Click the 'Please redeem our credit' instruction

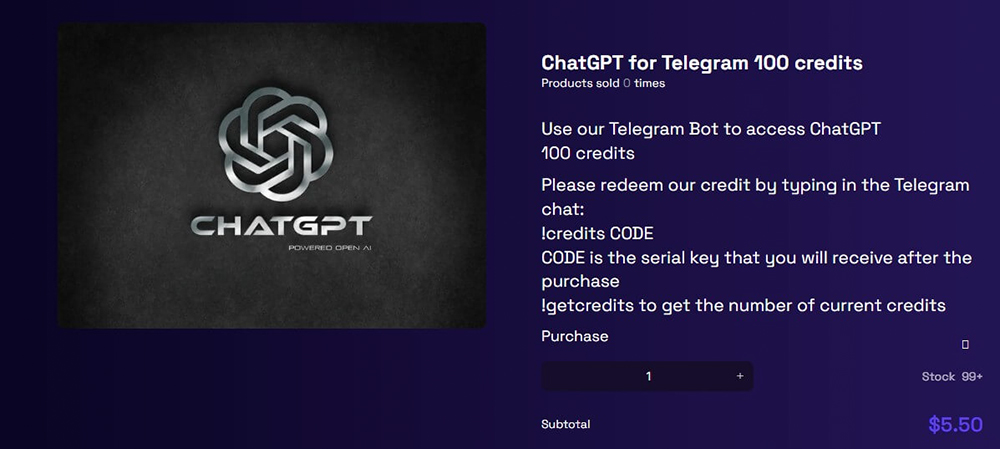755,197
